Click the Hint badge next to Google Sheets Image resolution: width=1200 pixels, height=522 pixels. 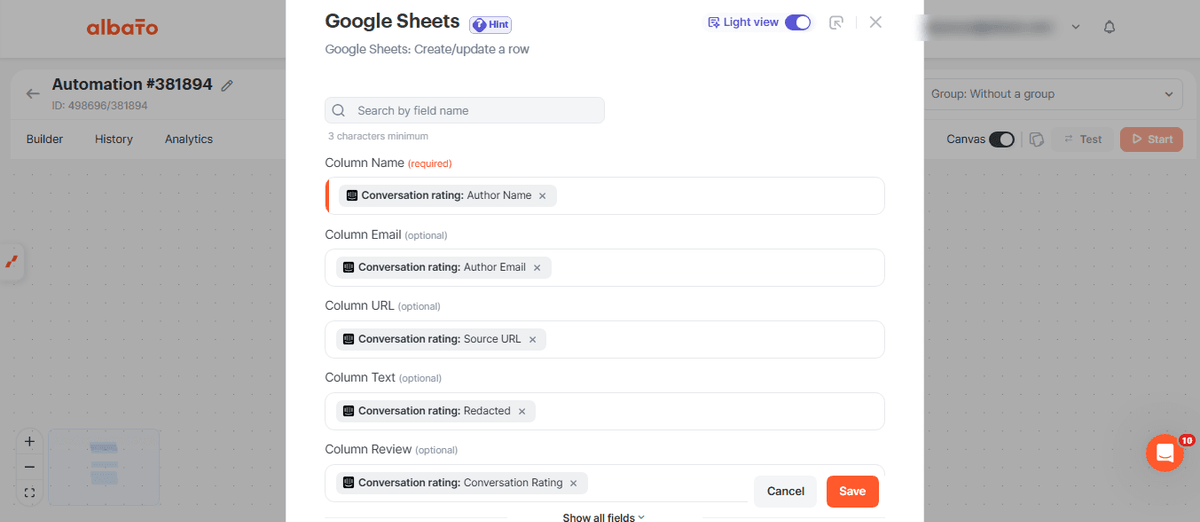(491, 24)
